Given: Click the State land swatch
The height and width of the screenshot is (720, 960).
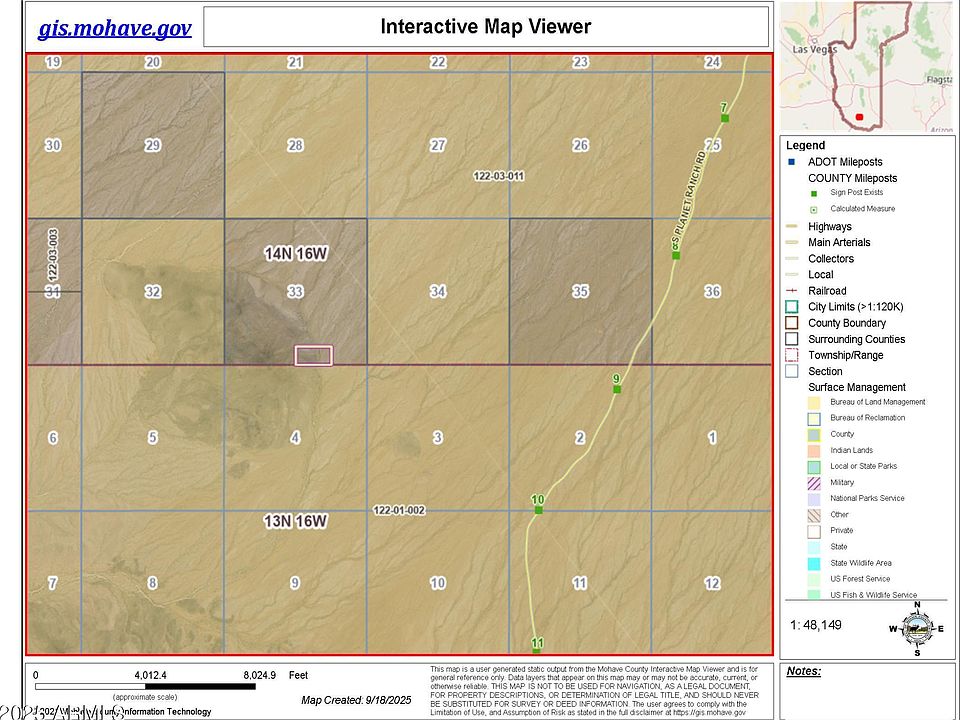Looking at the screenshot, I should 814,547.
